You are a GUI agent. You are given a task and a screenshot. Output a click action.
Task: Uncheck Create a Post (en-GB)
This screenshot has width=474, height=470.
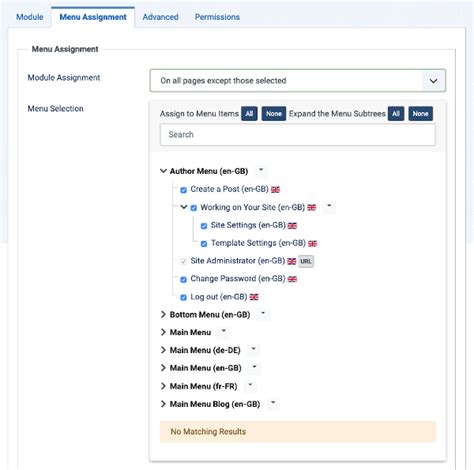click(183, 190)
